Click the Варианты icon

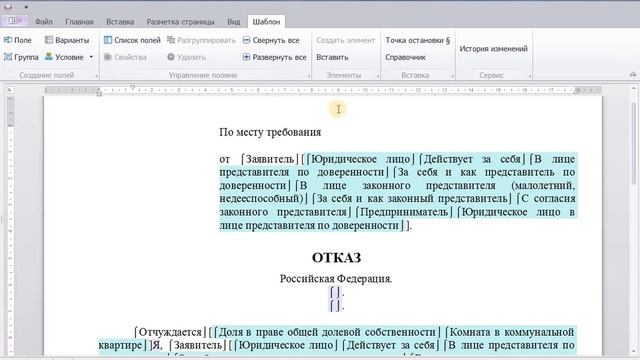tap(49, 40)
